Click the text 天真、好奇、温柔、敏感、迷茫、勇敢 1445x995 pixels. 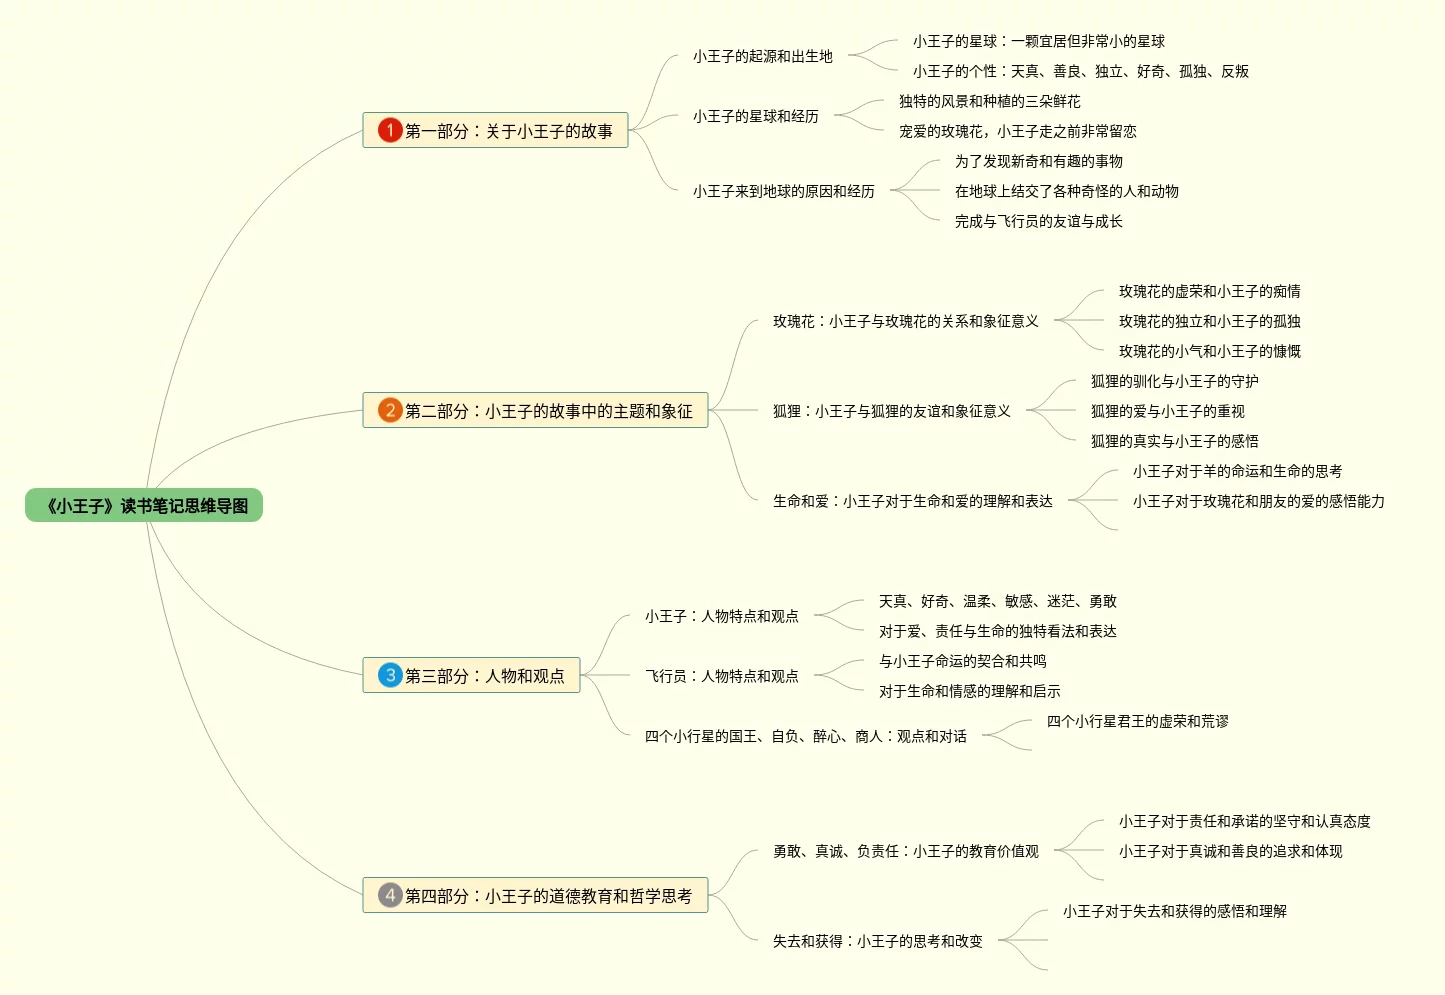click(x=998, y=601)
